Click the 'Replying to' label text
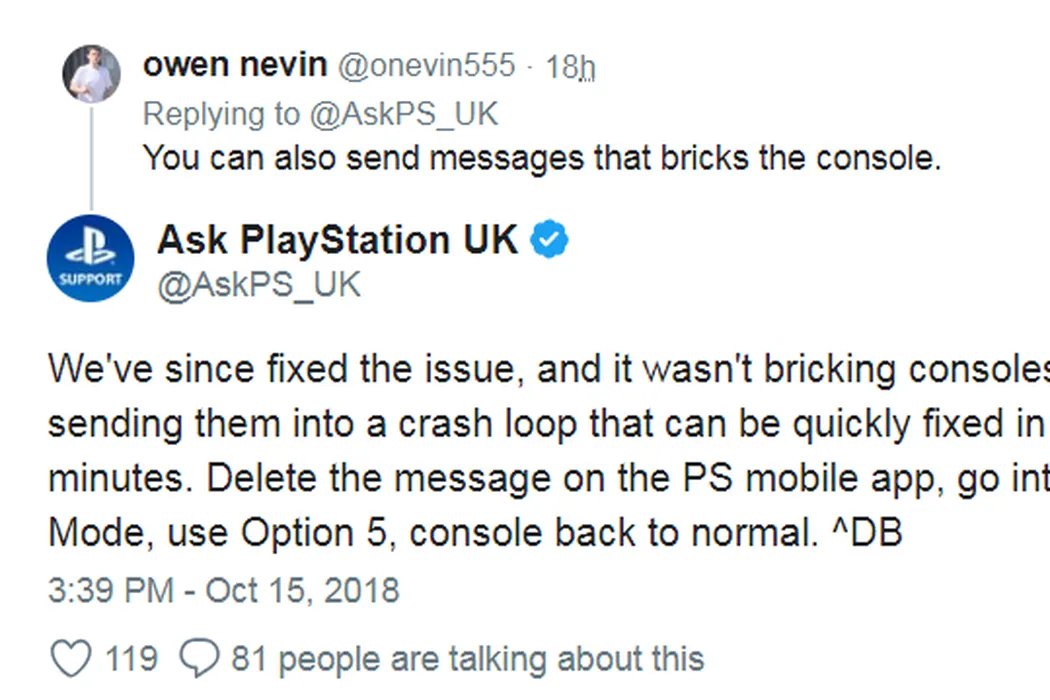The height and width of the screenshot is (700, 1050). tap(220, 114)
